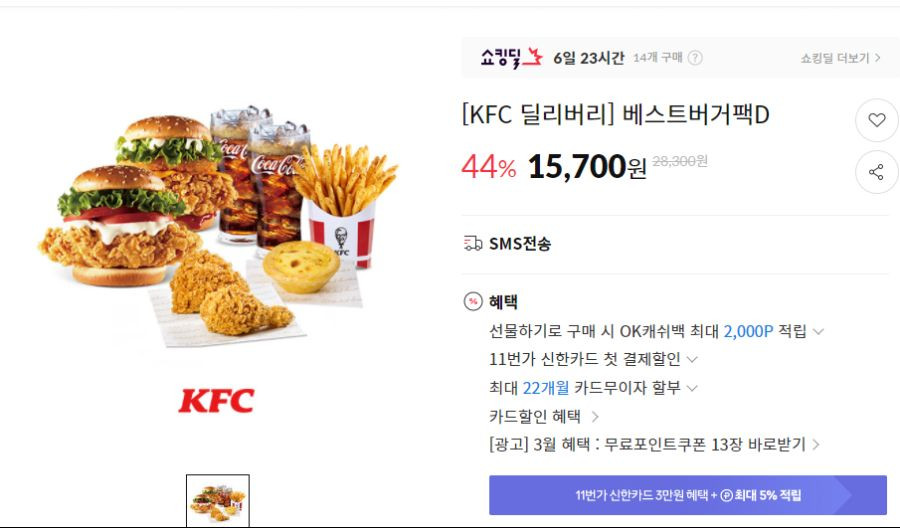The height and width of the screenshot is (528, 900).
Task: Click the SMS전송 delivery truck icon
Action: tap(473, 243)
